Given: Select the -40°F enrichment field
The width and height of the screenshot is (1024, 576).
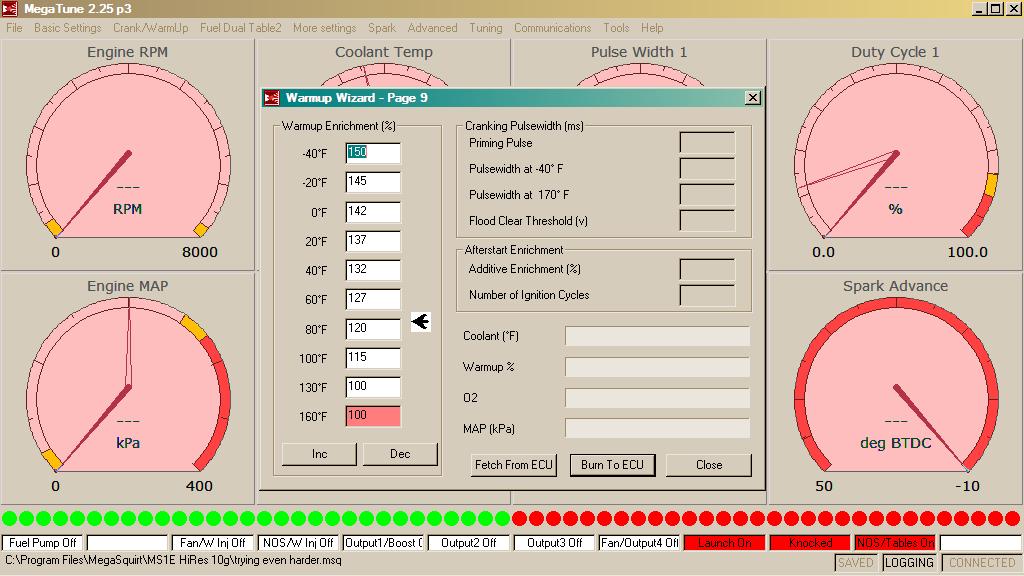Looking at the screenshot, I should tap(373, 153).
